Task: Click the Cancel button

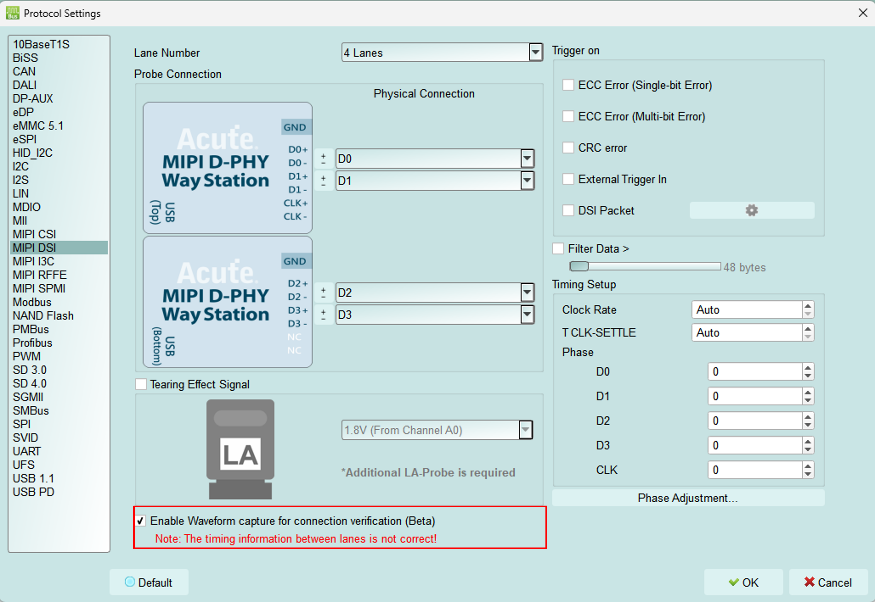Action: point(828,582)
